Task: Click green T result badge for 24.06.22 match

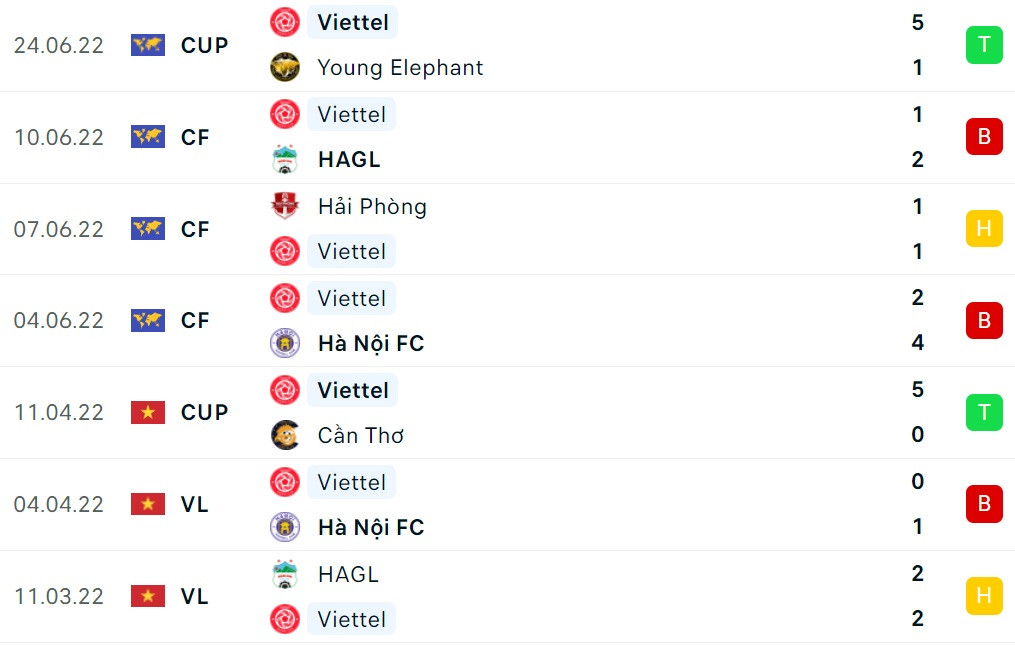Action: pos(984,45)
